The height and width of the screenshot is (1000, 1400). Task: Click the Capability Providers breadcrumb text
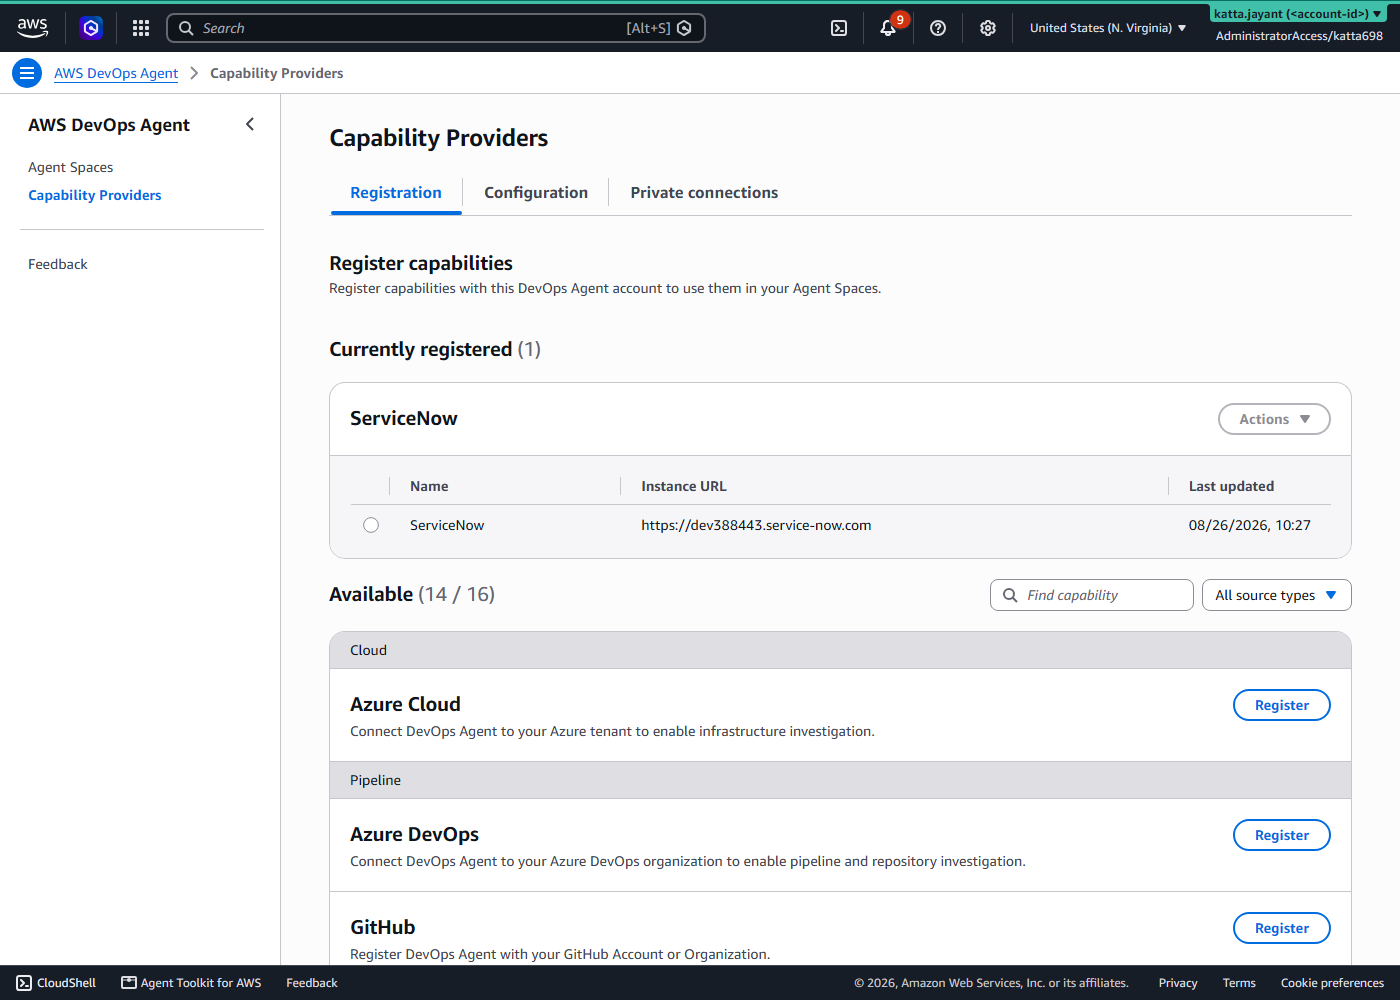[x=276, y=73]
